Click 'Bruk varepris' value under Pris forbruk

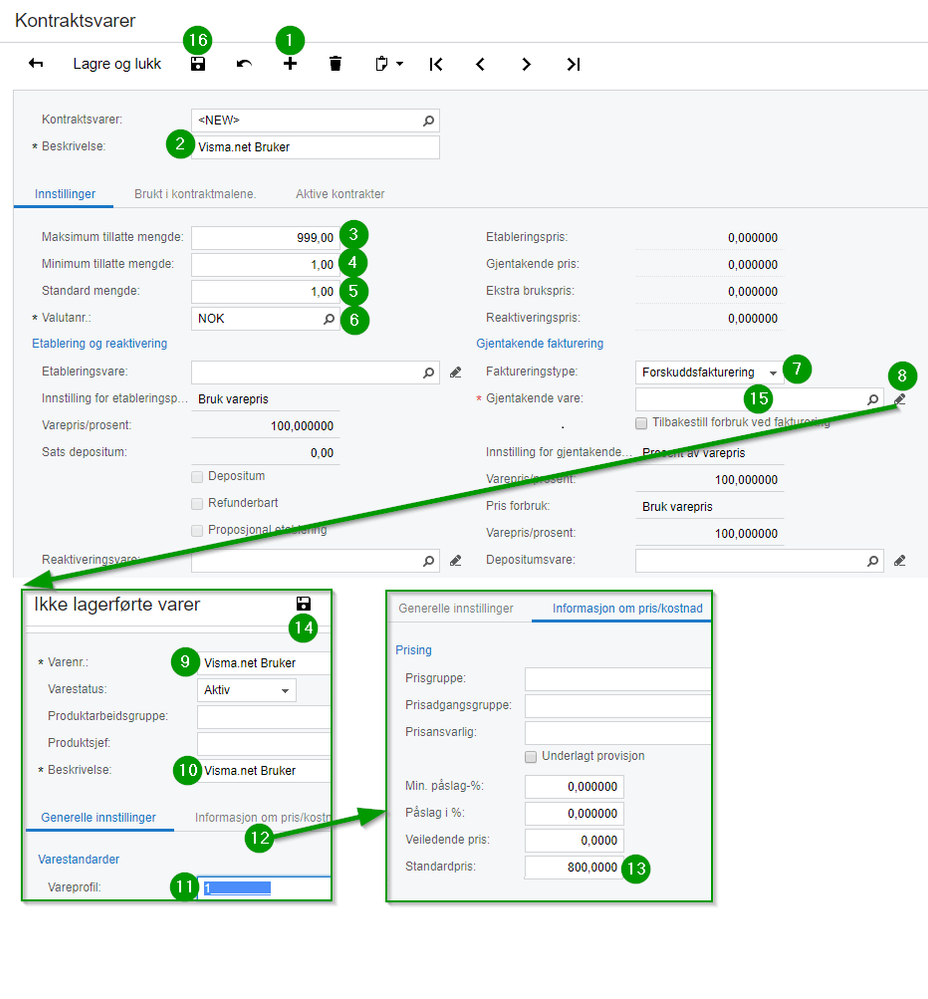tap(677, 507)
